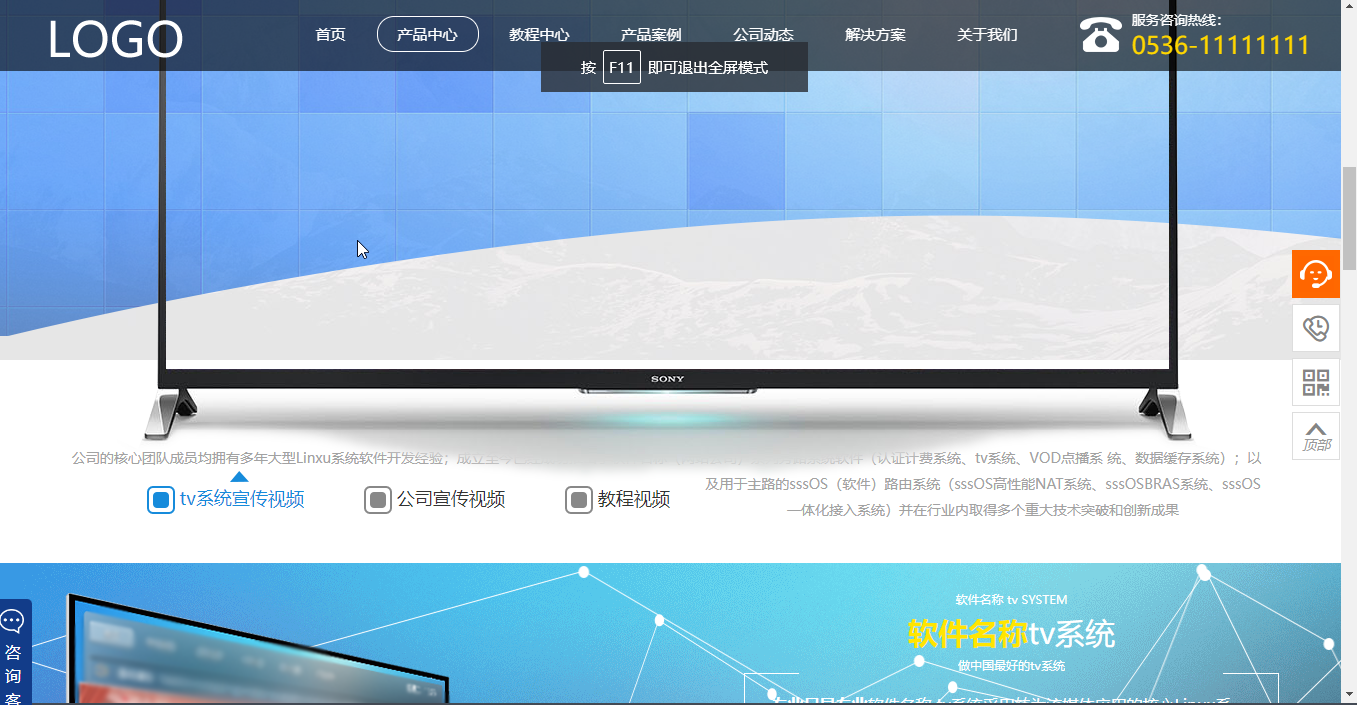1357x705 pixels.
Task: Open the orange customer service headset icon
Action: click(x=1315, y=274)
